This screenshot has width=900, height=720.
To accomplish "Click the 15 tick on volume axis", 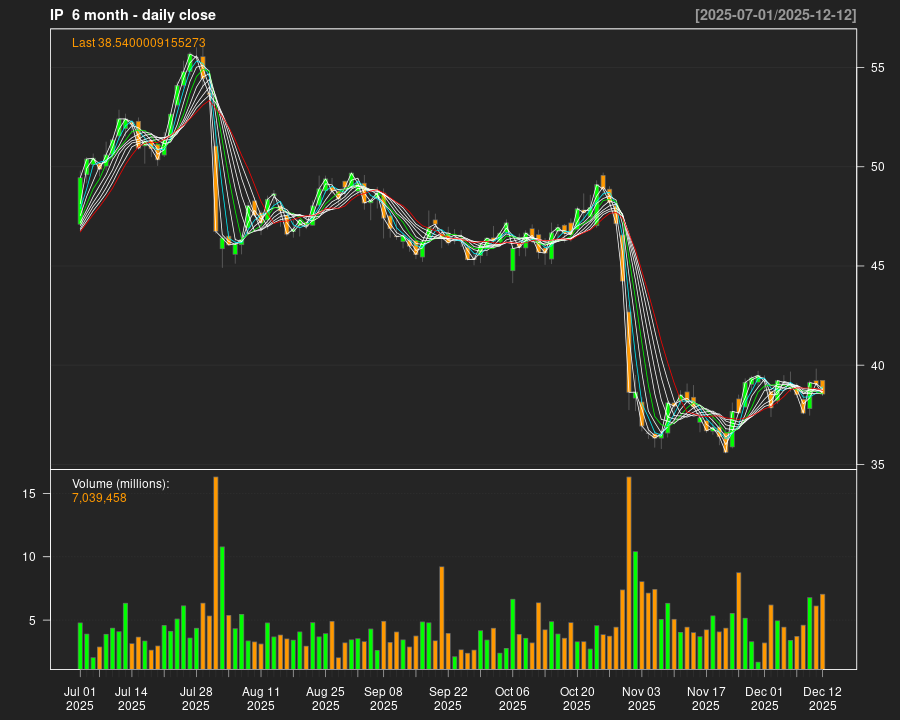I will 29,494.
